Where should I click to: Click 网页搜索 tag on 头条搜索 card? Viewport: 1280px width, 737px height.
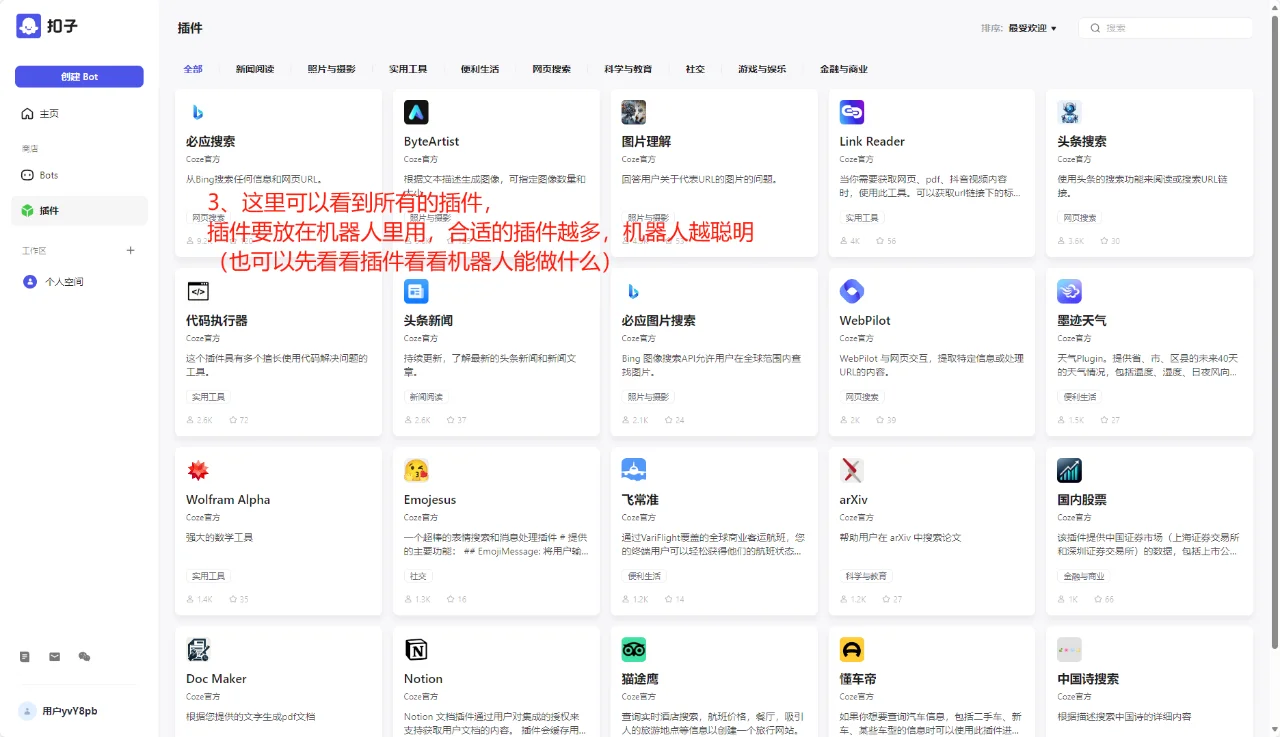tap(1080, 218)
